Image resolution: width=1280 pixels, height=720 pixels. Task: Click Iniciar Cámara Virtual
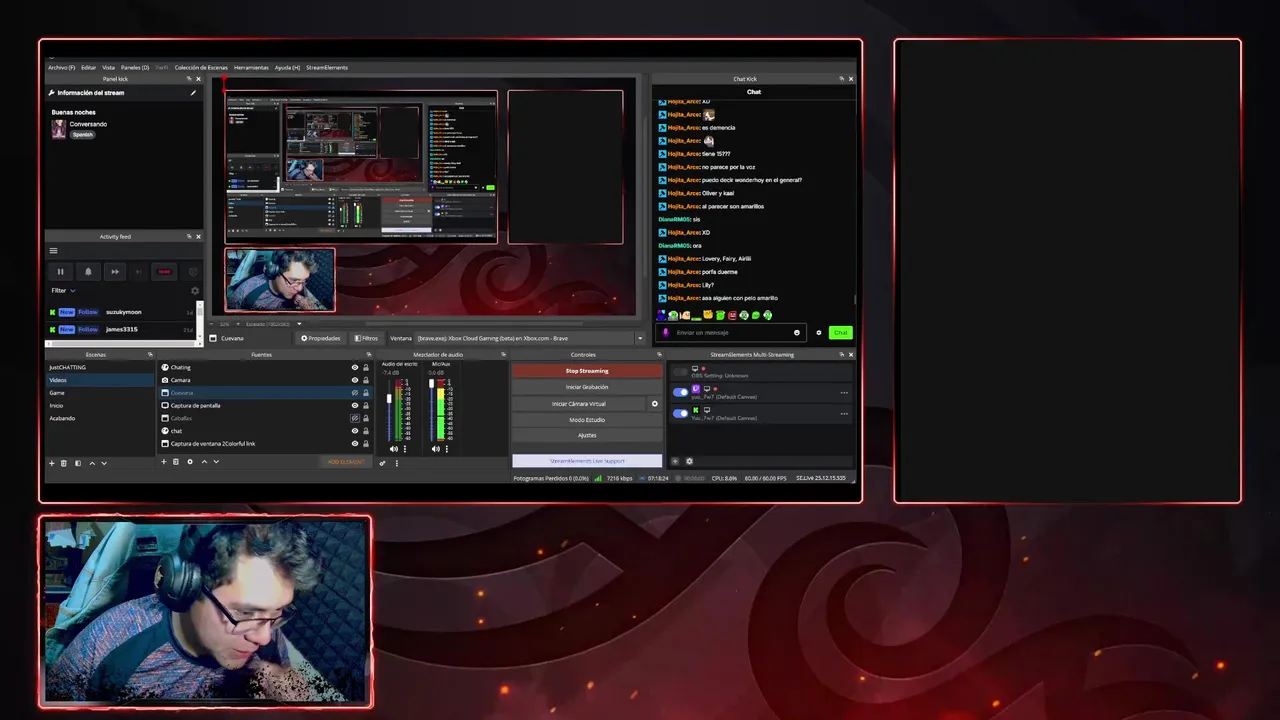pyautogui.click(x=579, y=404)
